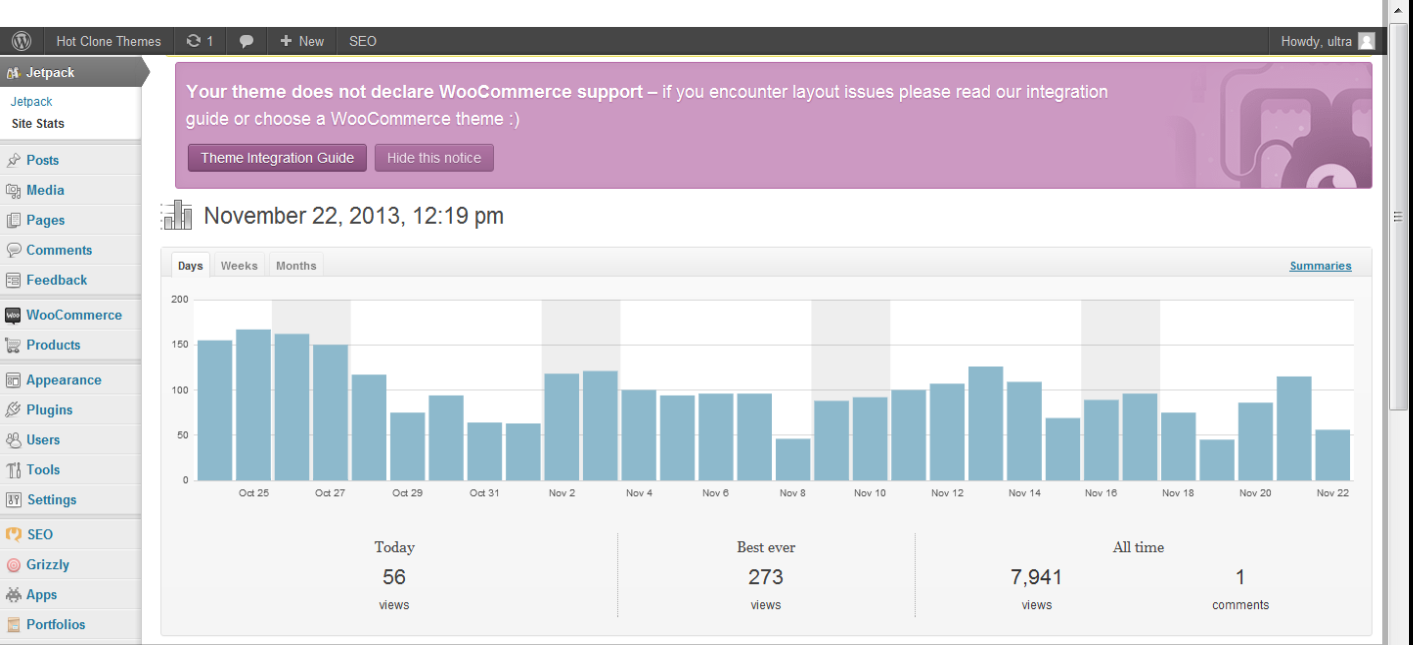
Task: Open the SEO admin bar menu
Action: pyautogui.click(x=363, y=41)
